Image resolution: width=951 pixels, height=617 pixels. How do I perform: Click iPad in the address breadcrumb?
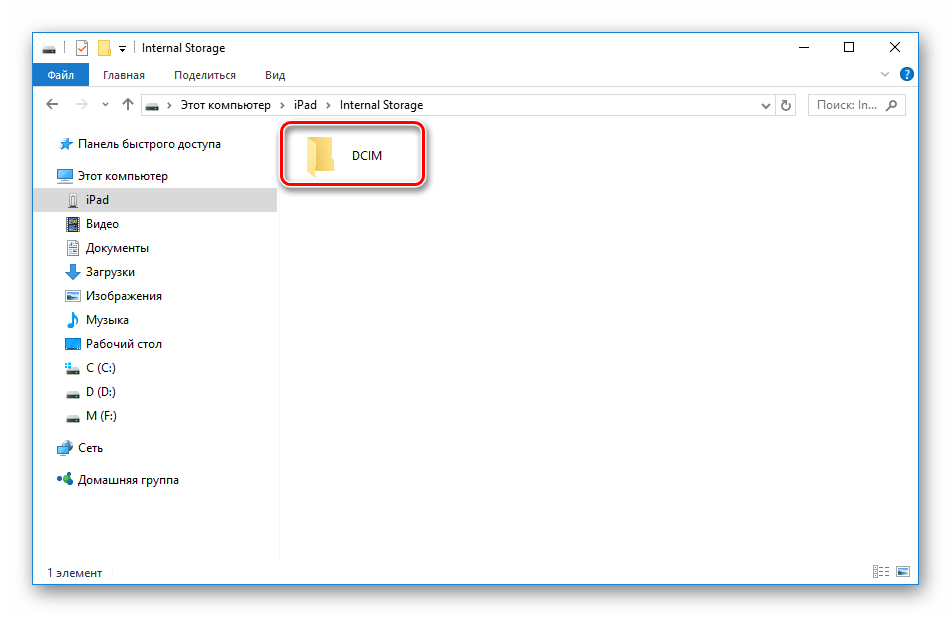point(305,105)
